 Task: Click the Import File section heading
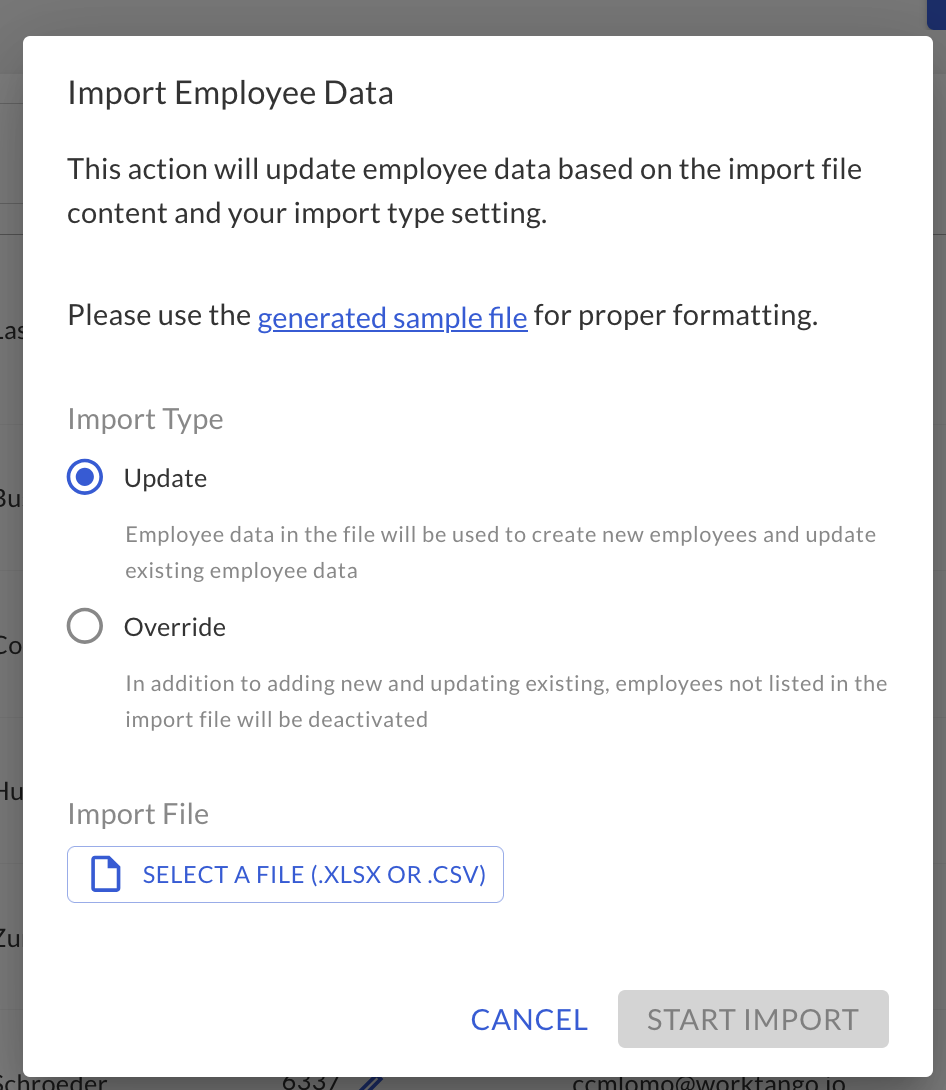point(138,814)
